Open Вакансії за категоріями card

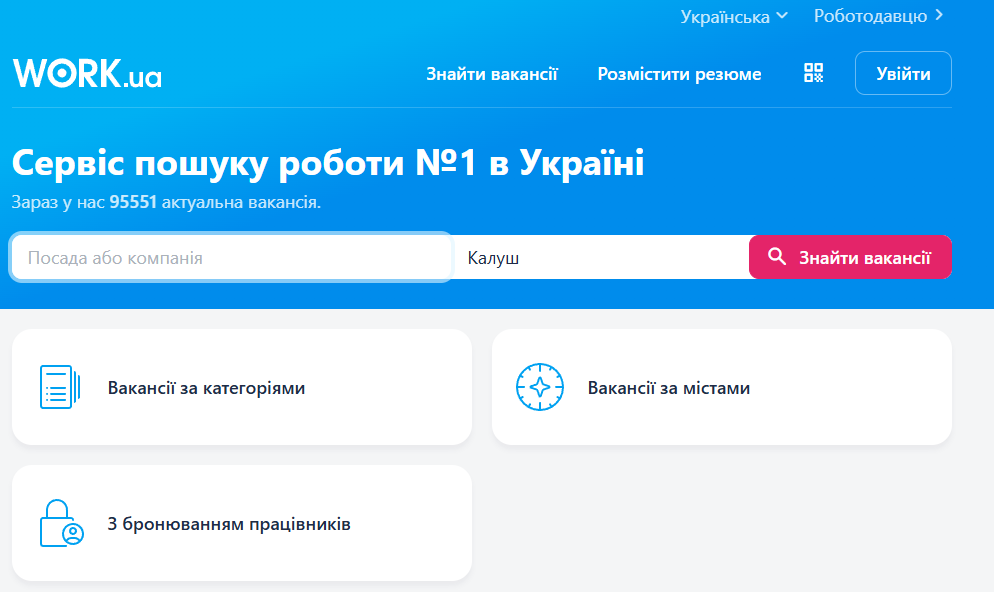[x=242, y=387]
